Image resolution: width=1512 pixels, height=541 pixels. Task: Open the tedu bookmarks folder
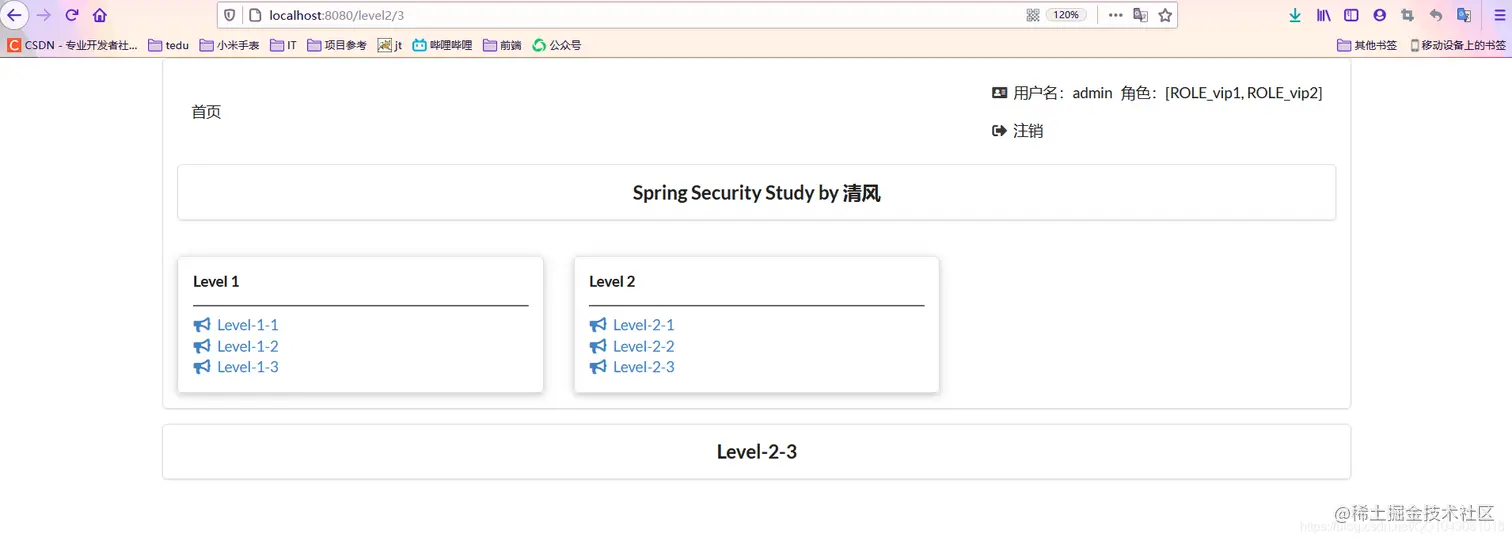[x=168, y=45]
